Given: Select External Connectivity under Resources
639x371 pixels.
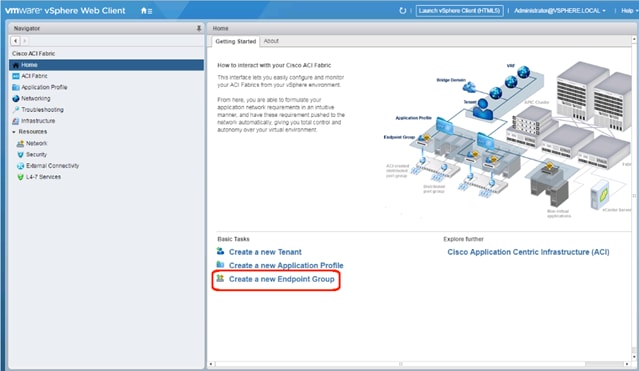Looking at the screenshot, I should coord(53,166).
